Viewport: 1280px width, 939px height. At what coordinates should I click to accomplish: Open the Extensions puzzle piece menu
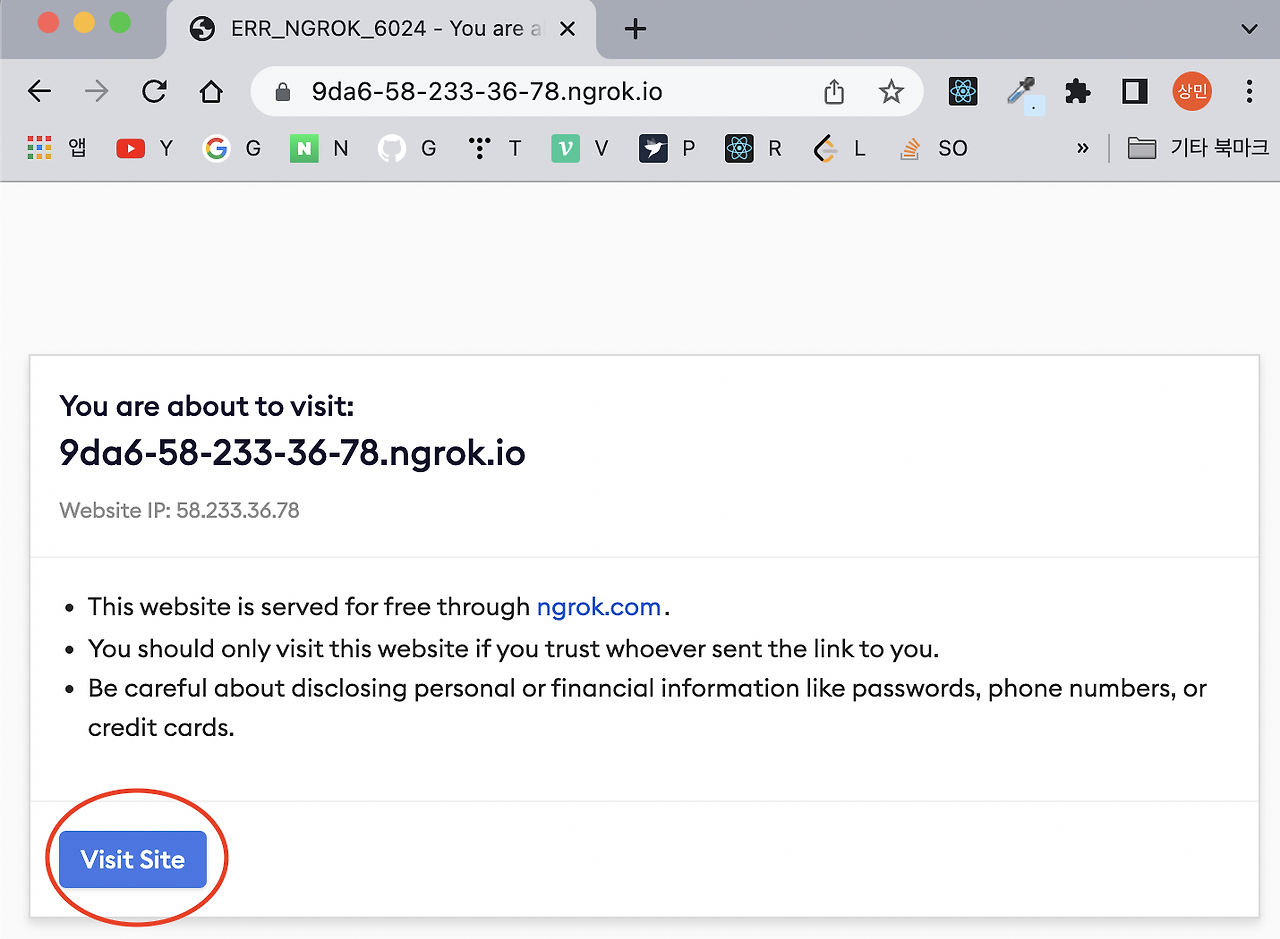[x=1077, y=92]
